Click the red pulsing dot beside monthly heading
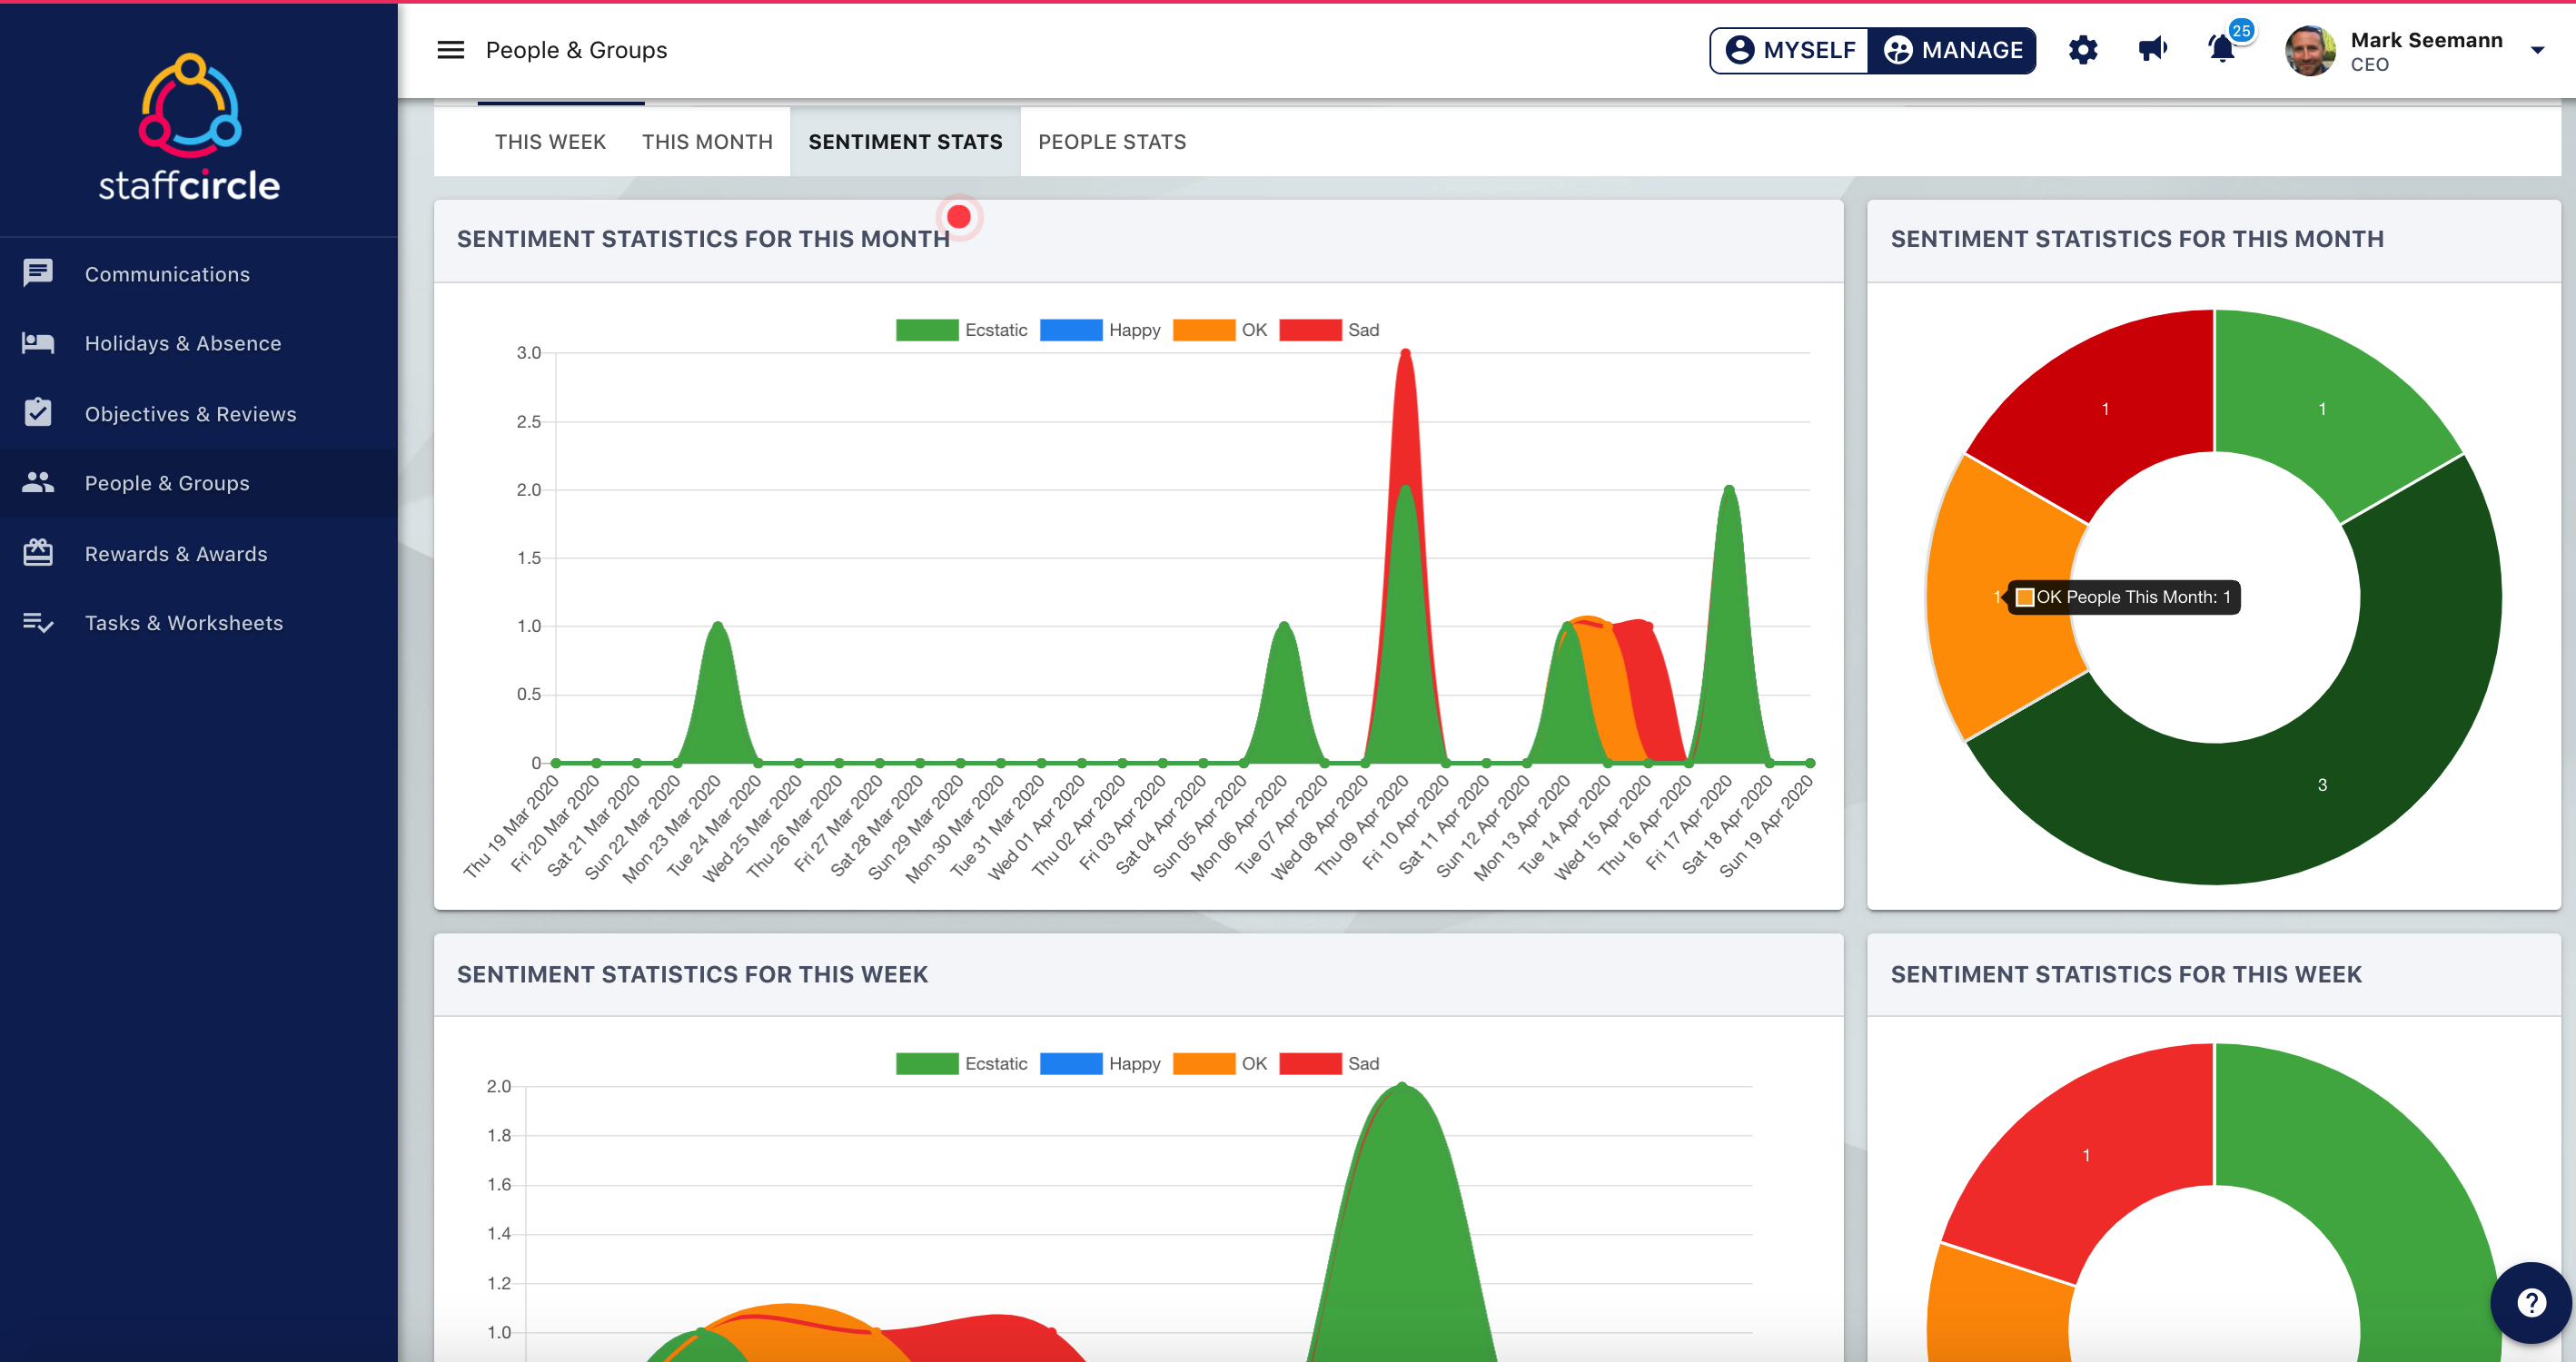This screenshot has width=2576, height=1362. point(958,216)
